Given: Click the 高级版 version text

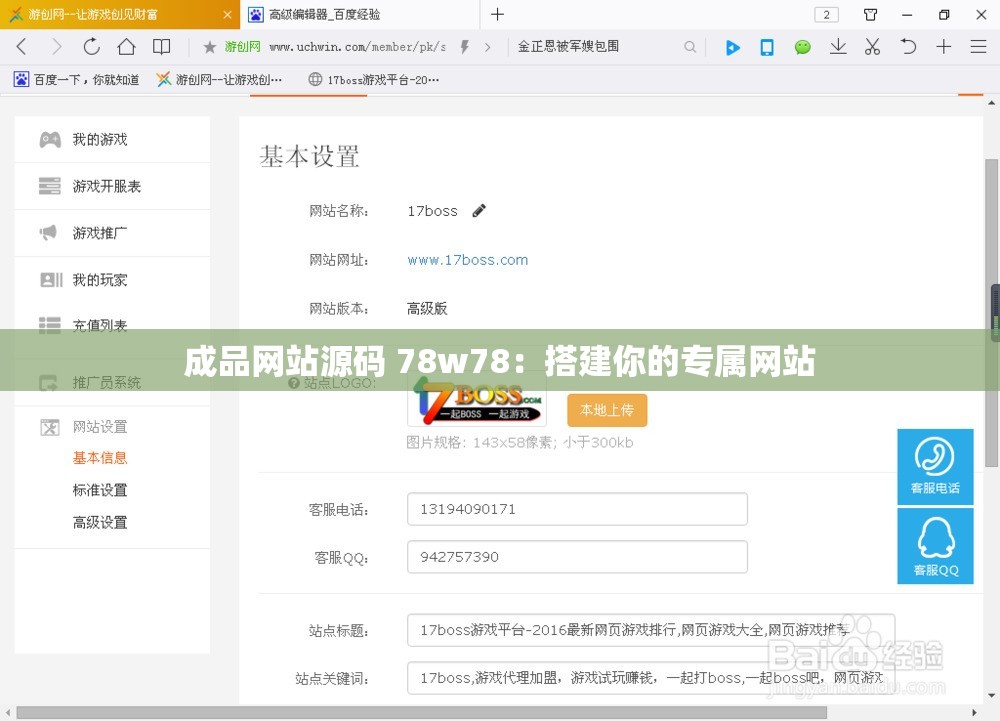Looking at the screenshot, I should click(427, 309).
